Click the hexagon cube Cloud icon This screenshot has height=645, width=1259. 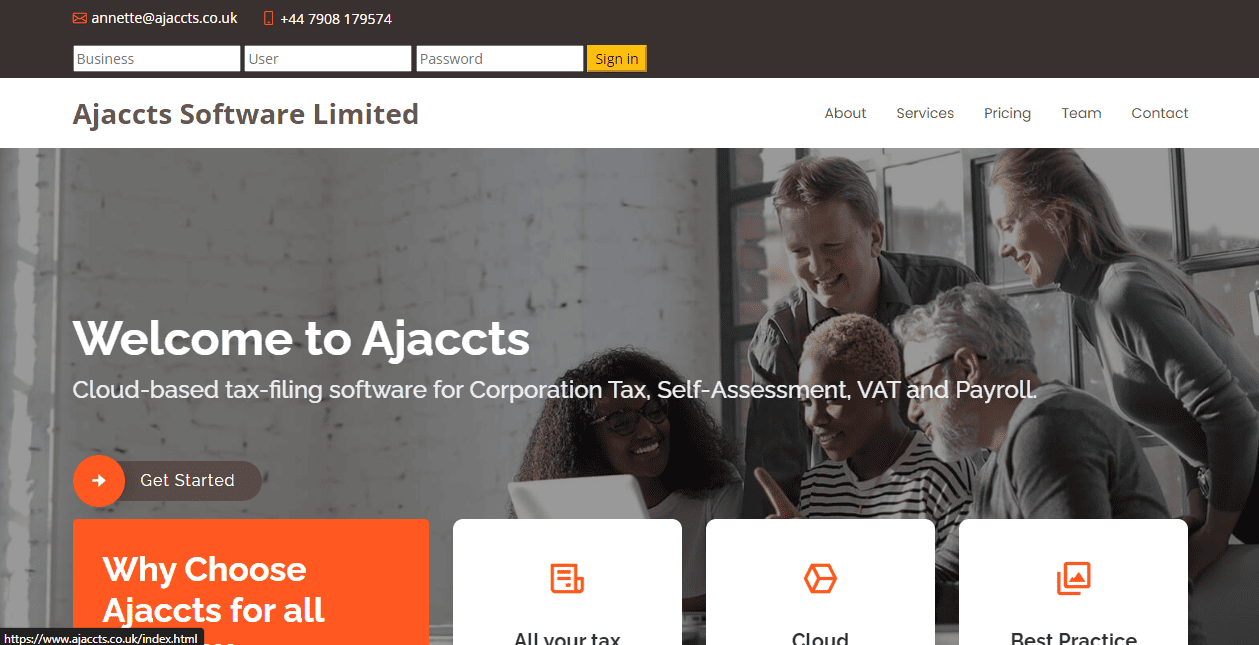click(820, 578)
